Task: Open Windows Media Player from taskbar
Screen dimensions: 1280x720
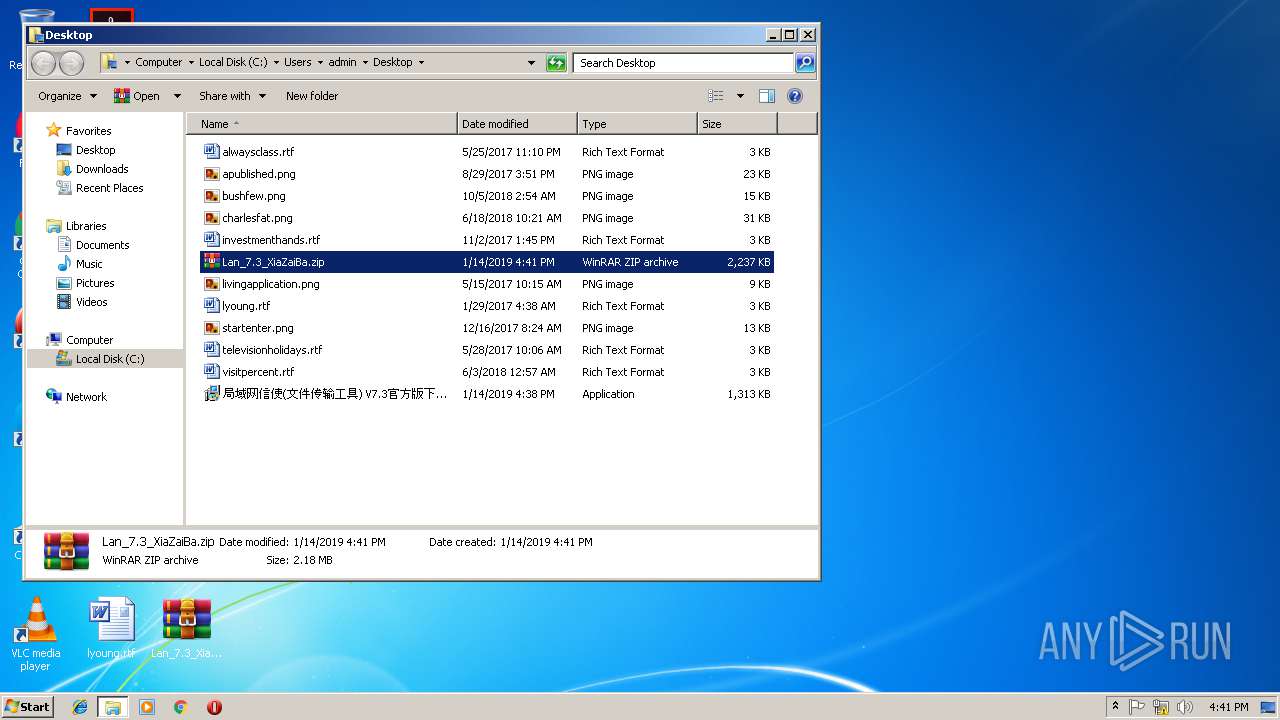Action: coord(147,707)
